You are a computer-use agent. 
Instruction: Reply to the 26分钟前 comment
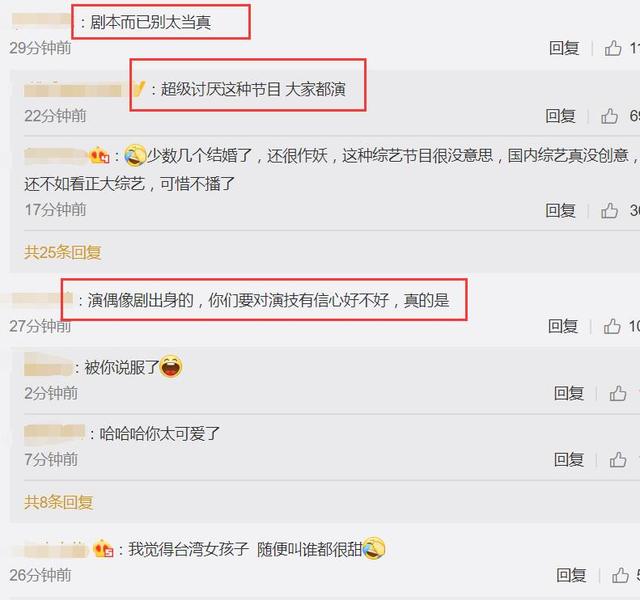(x=571, y=576)
